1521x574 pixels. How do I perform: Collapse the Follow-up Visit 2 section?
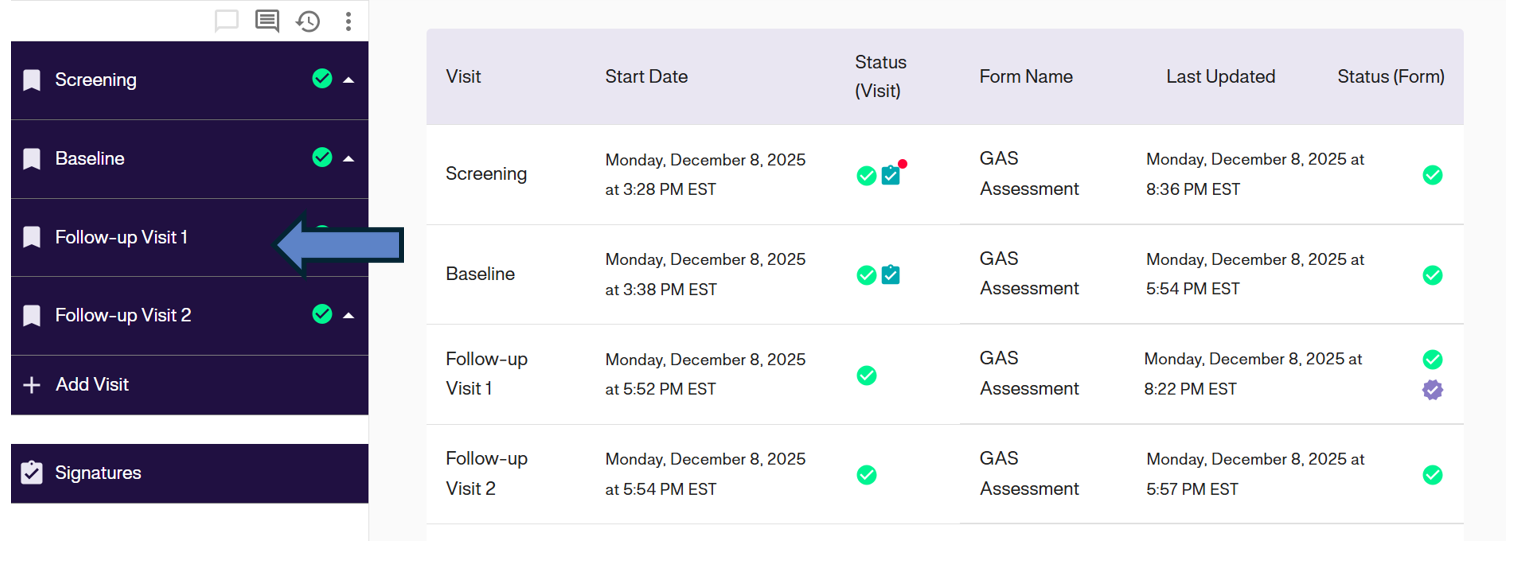pos(349,315)
